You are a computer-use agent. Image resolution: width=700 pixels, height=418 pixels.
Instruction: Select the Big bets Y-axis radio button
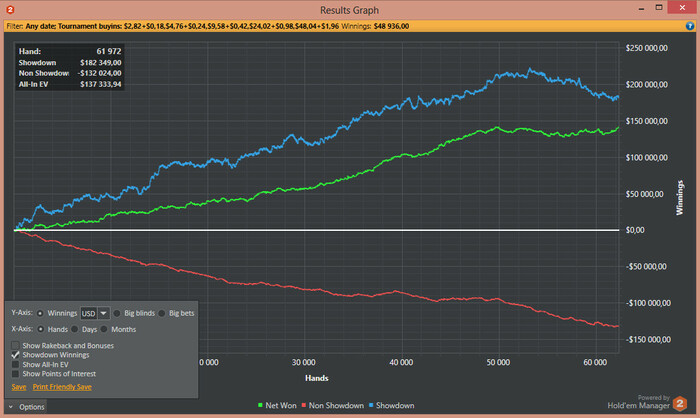(x=162, y=313)
